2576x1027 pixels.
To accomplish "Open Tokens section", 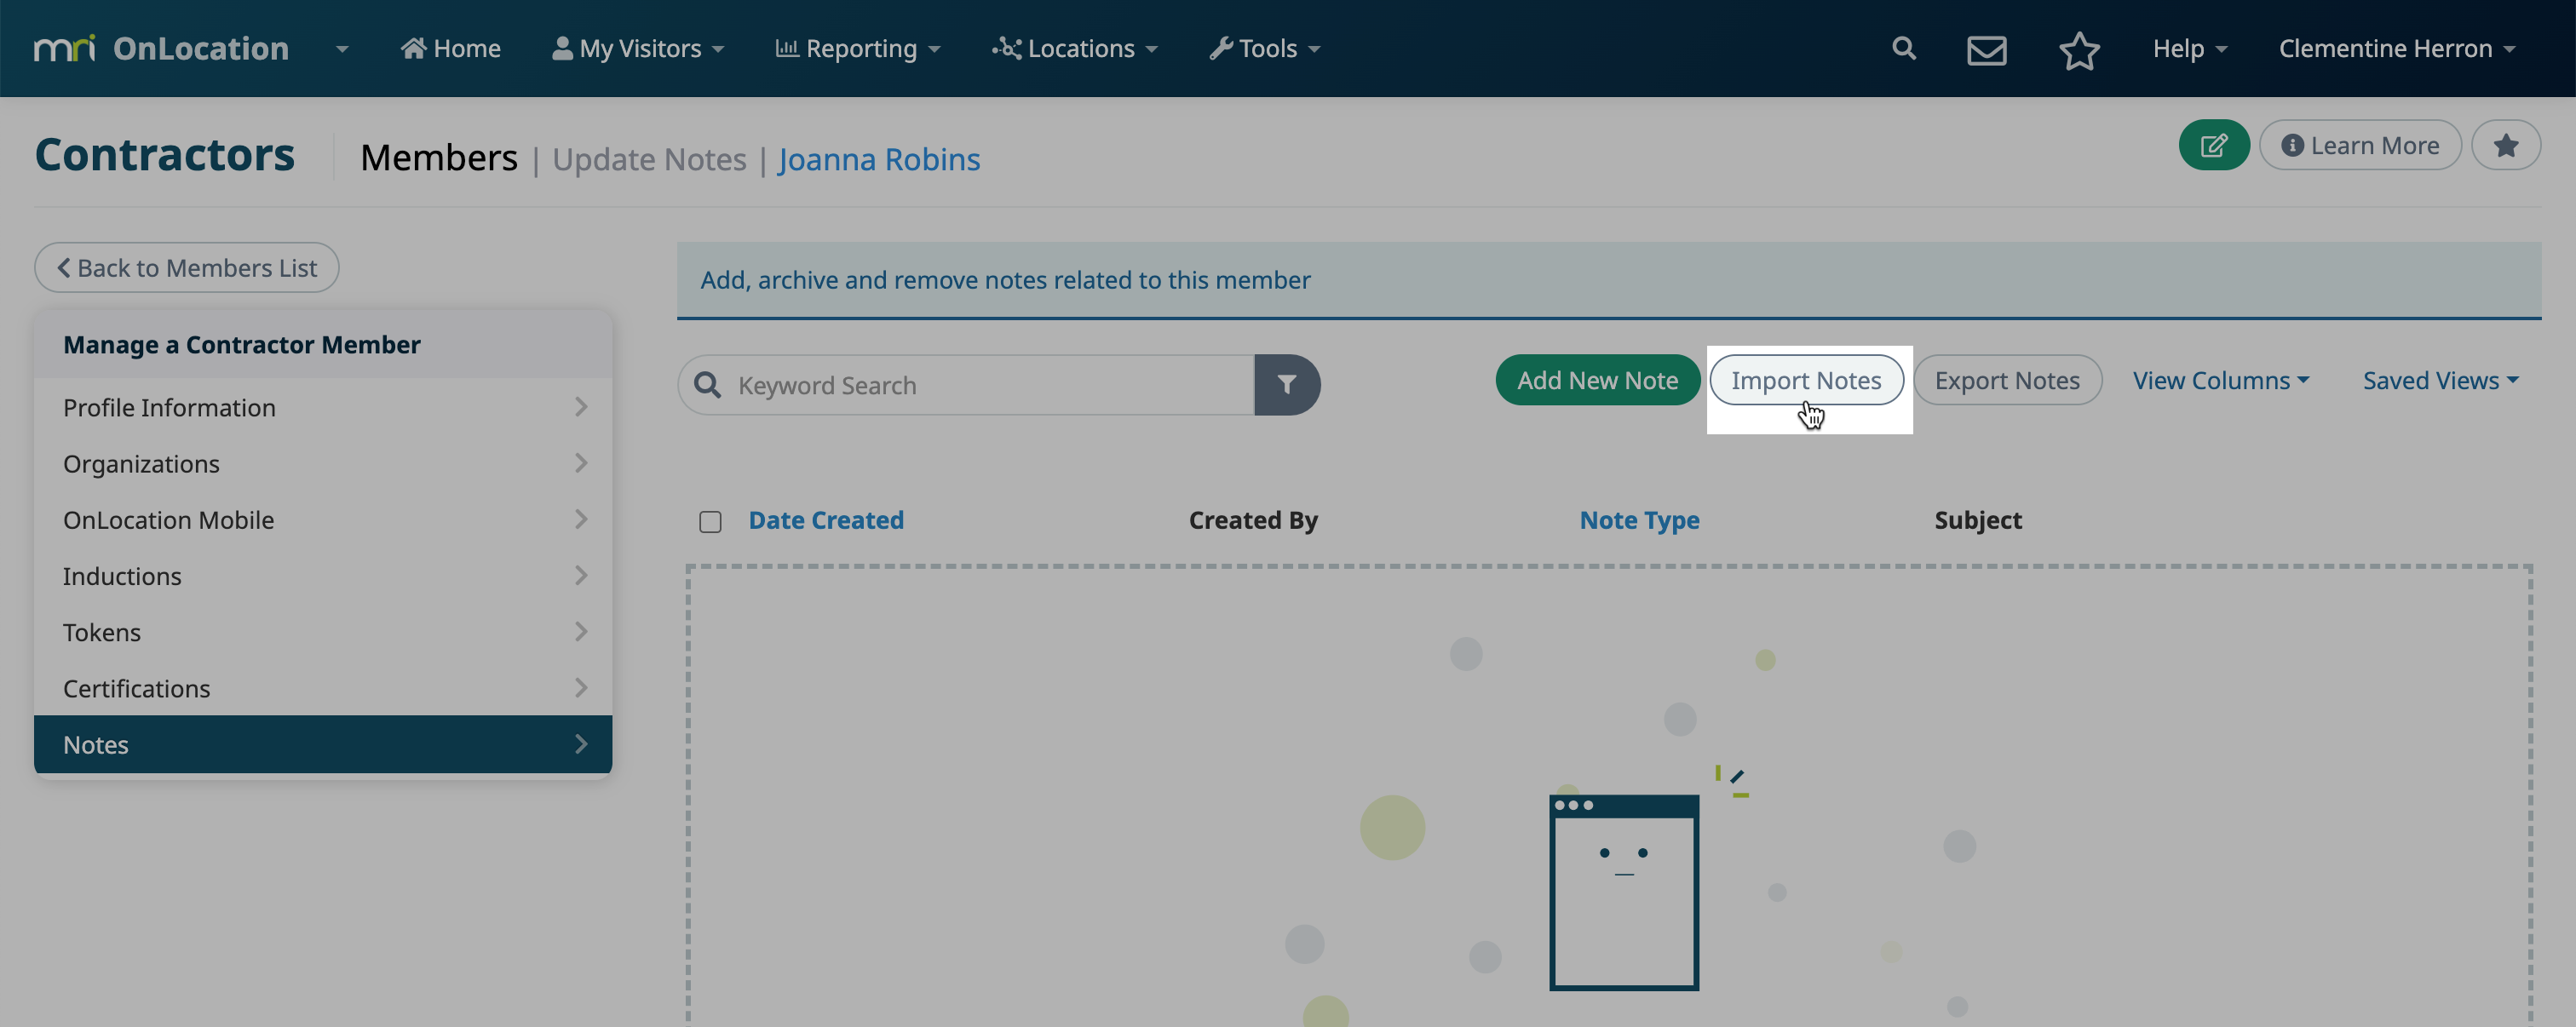I will point(323,631).
